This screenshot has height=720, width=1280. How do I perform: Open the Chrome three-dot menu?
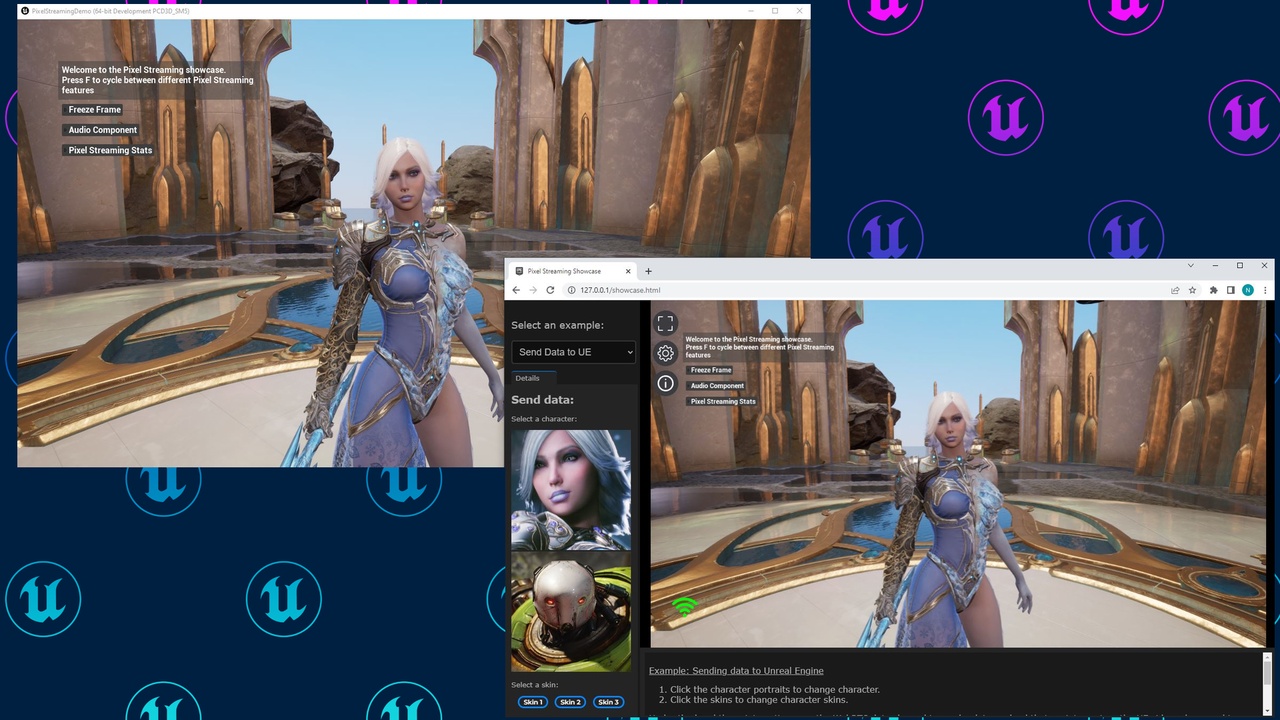coord(1265,290)
